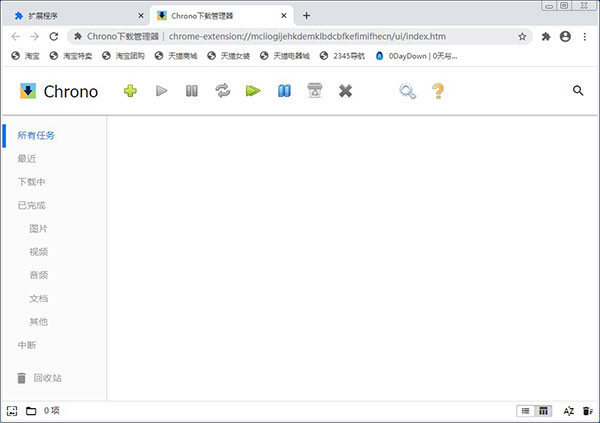Switch to list view layout

click(525, 411)
